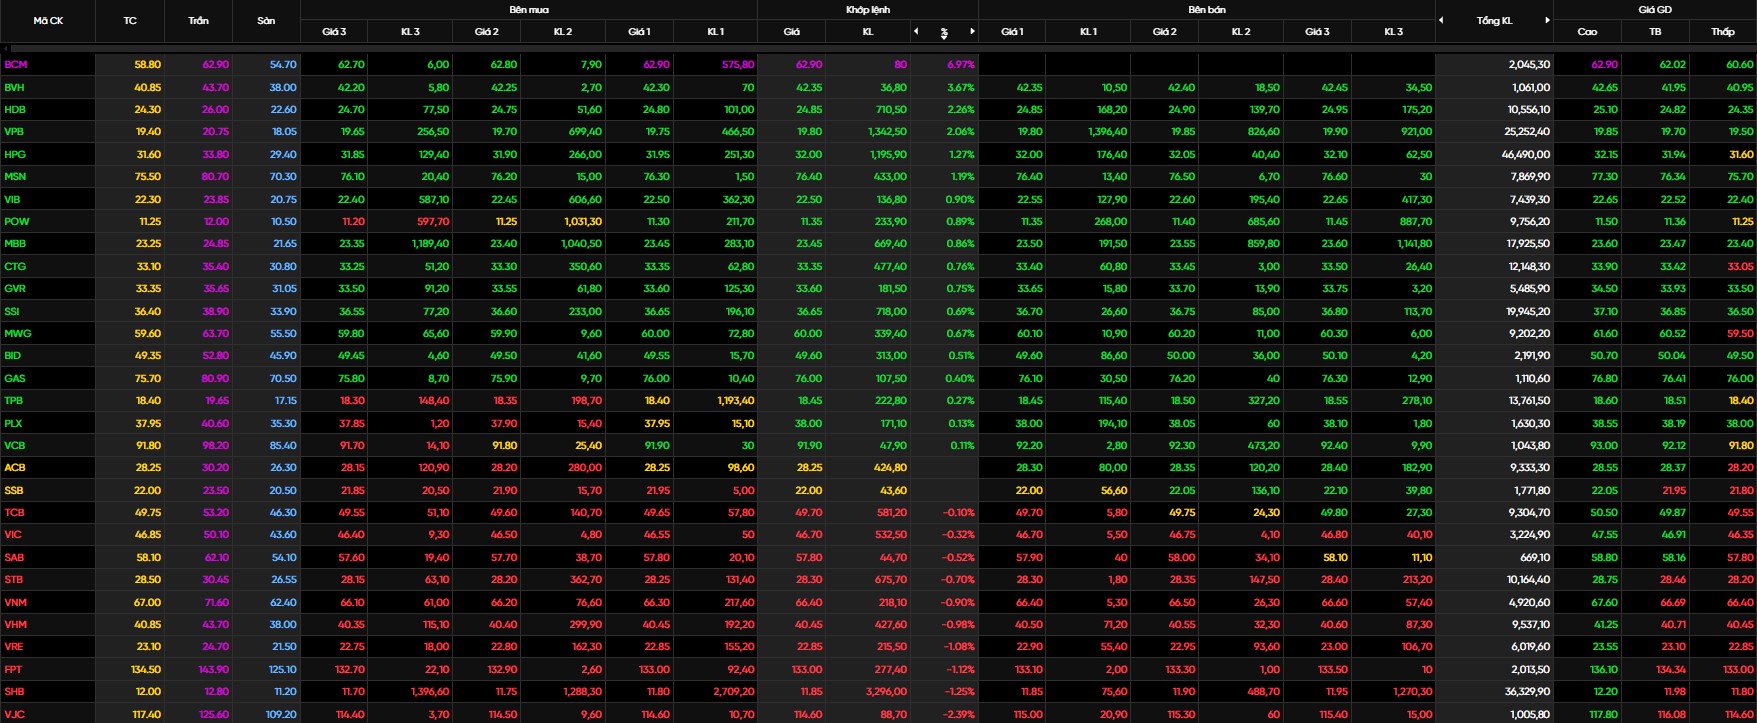Click the right arrow next to Tổng KL
The height and width of the screenshot is (723, 1757).
click(1547, 20)
